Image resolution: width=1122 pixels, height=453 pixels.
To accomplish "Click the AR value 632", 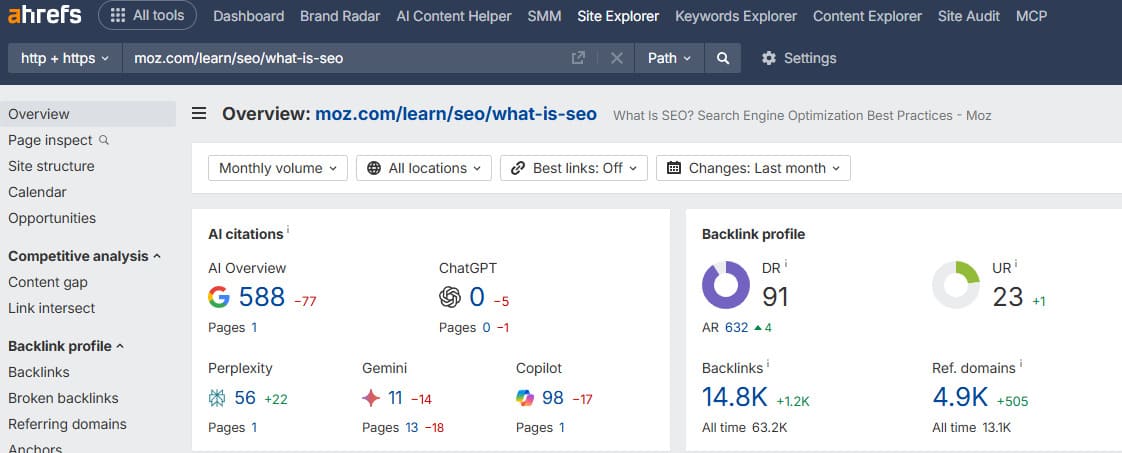I will pos(736,328).
